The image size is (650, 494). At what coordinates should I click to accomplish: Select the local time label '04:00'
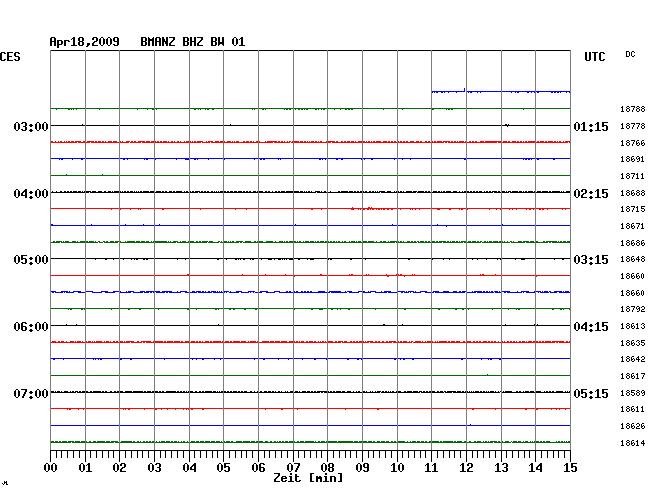31,194
